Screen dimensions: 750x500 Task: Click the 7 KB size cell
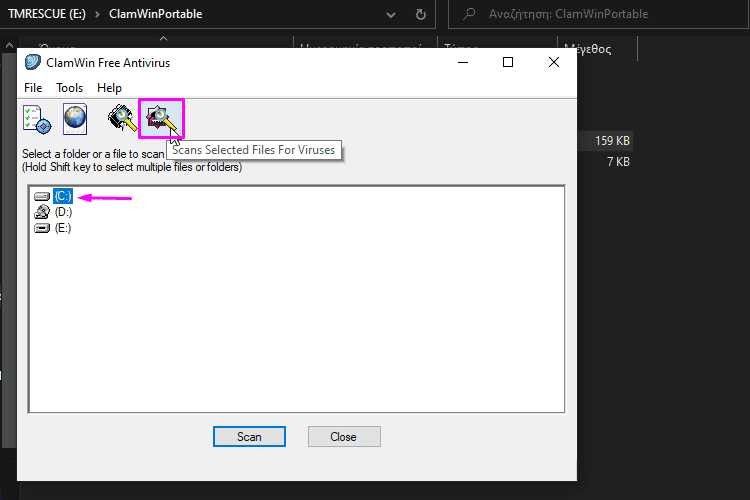618,162
